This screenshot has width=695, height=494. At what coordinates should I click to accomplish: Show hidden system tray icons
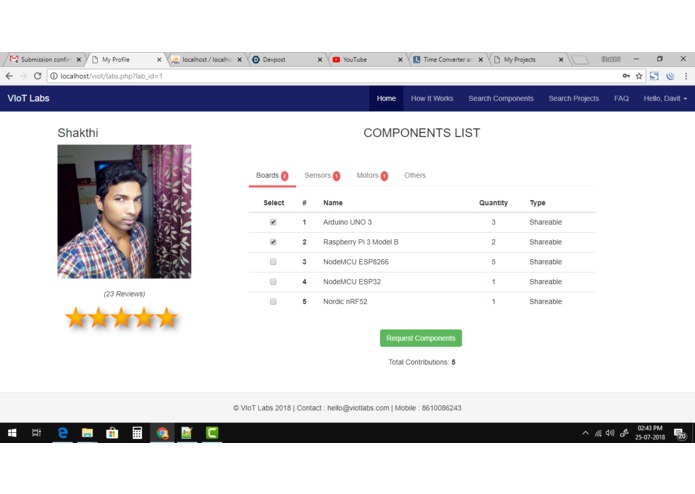point(586,433)
